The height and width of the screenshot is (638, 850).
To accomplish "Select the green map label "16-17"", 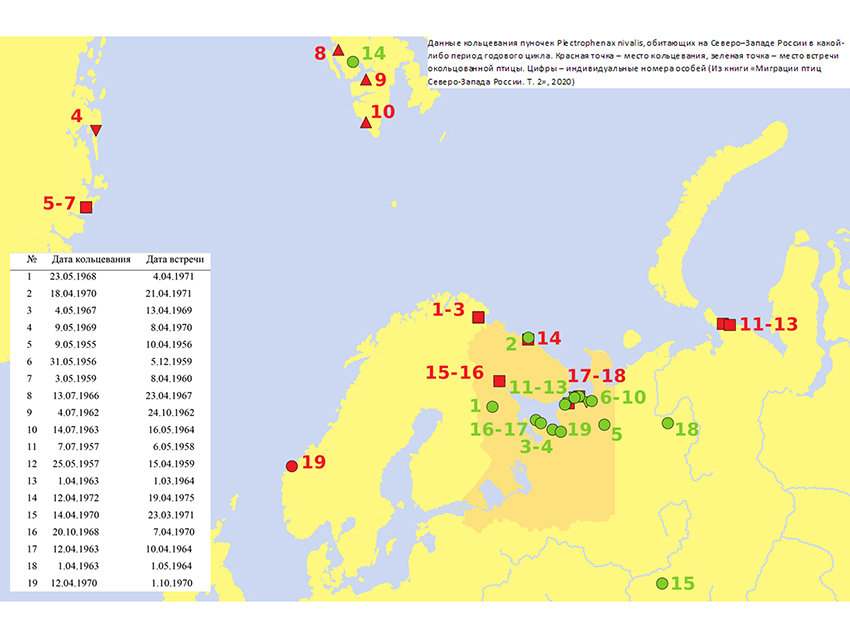I will (x=499, y=429).
